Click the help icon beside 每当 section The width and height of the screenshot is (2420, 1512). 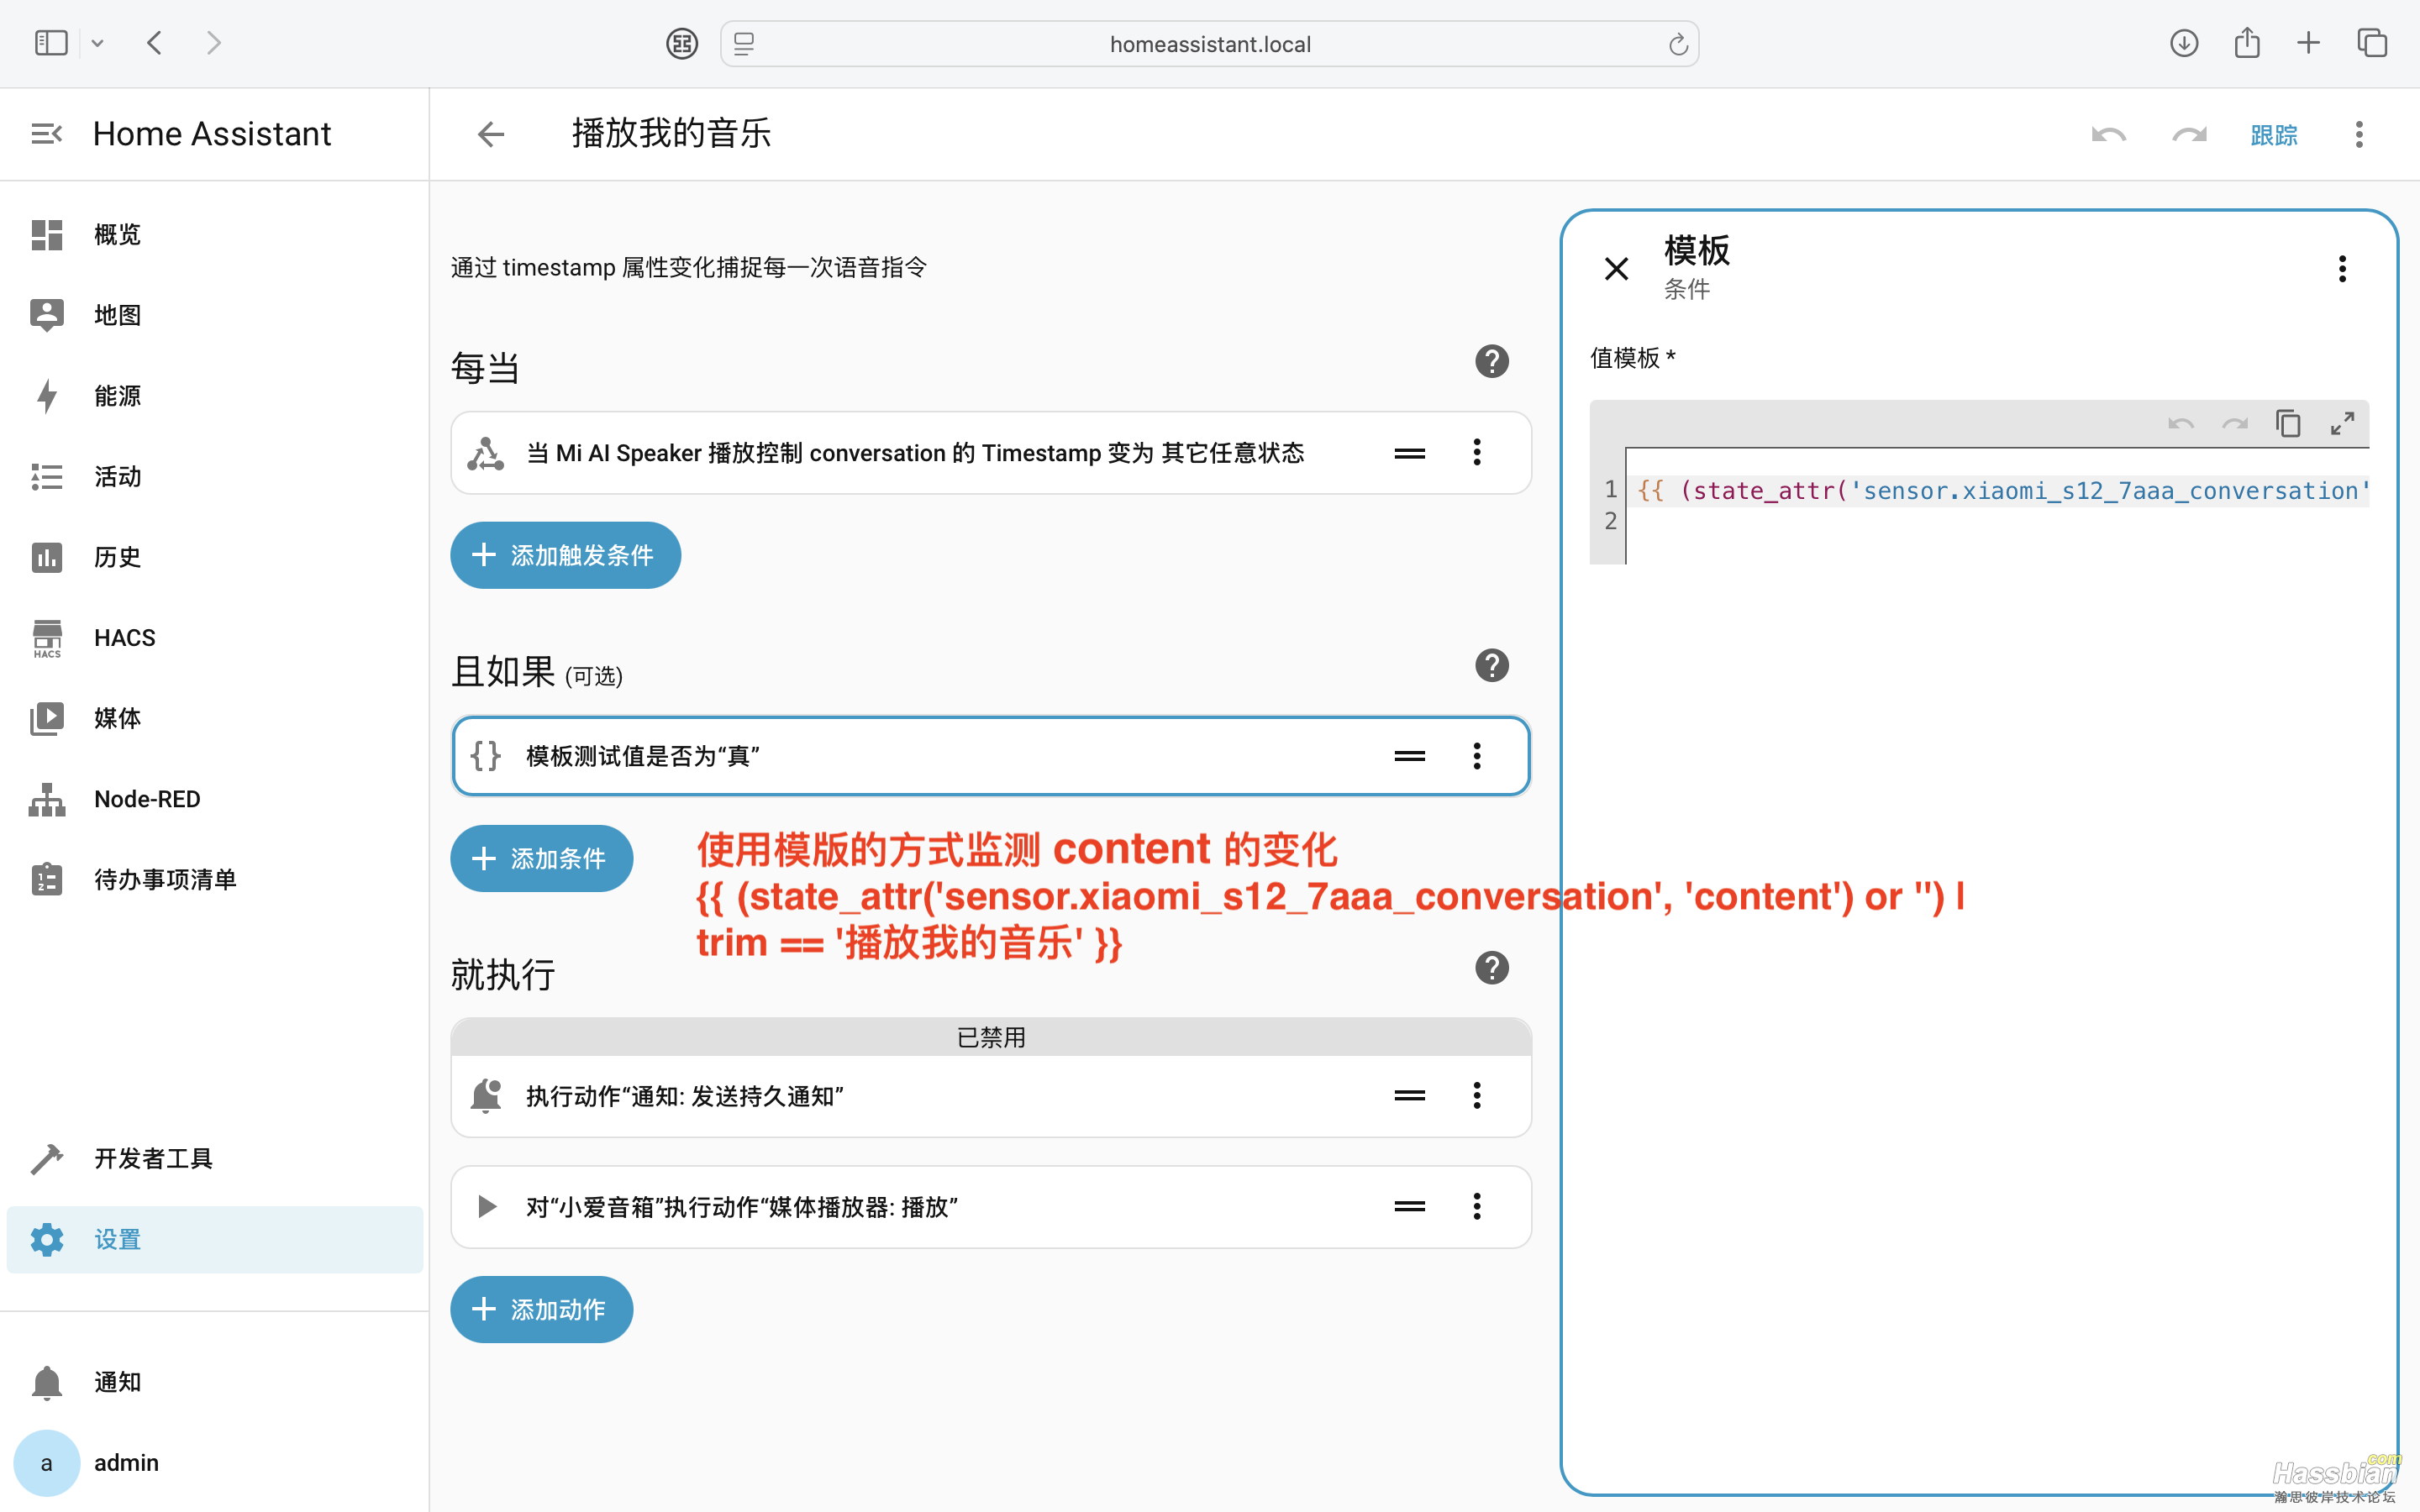(x=1491, y=361)
